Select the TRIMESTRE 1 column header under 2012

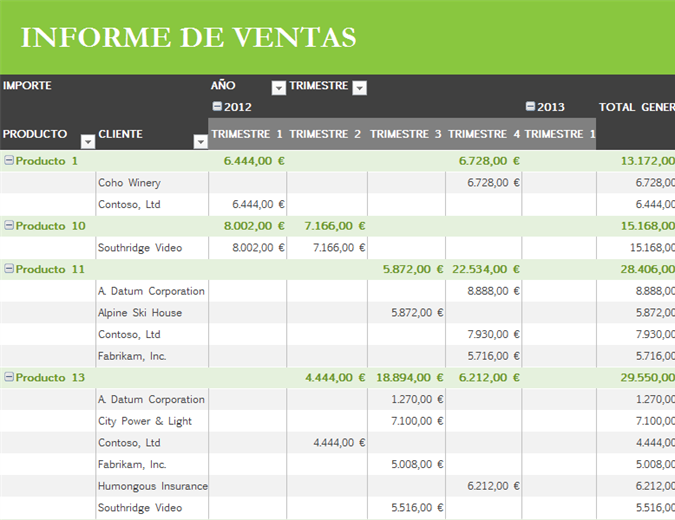(x=247, y=134)
